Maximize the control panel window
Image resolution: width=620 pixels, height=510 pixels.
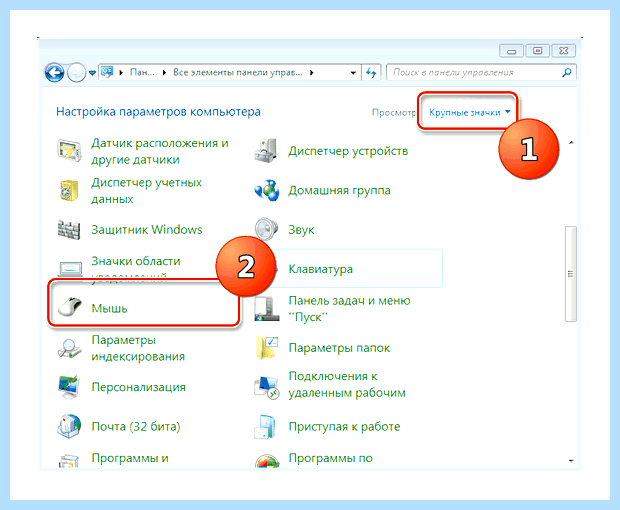point(537,51)
